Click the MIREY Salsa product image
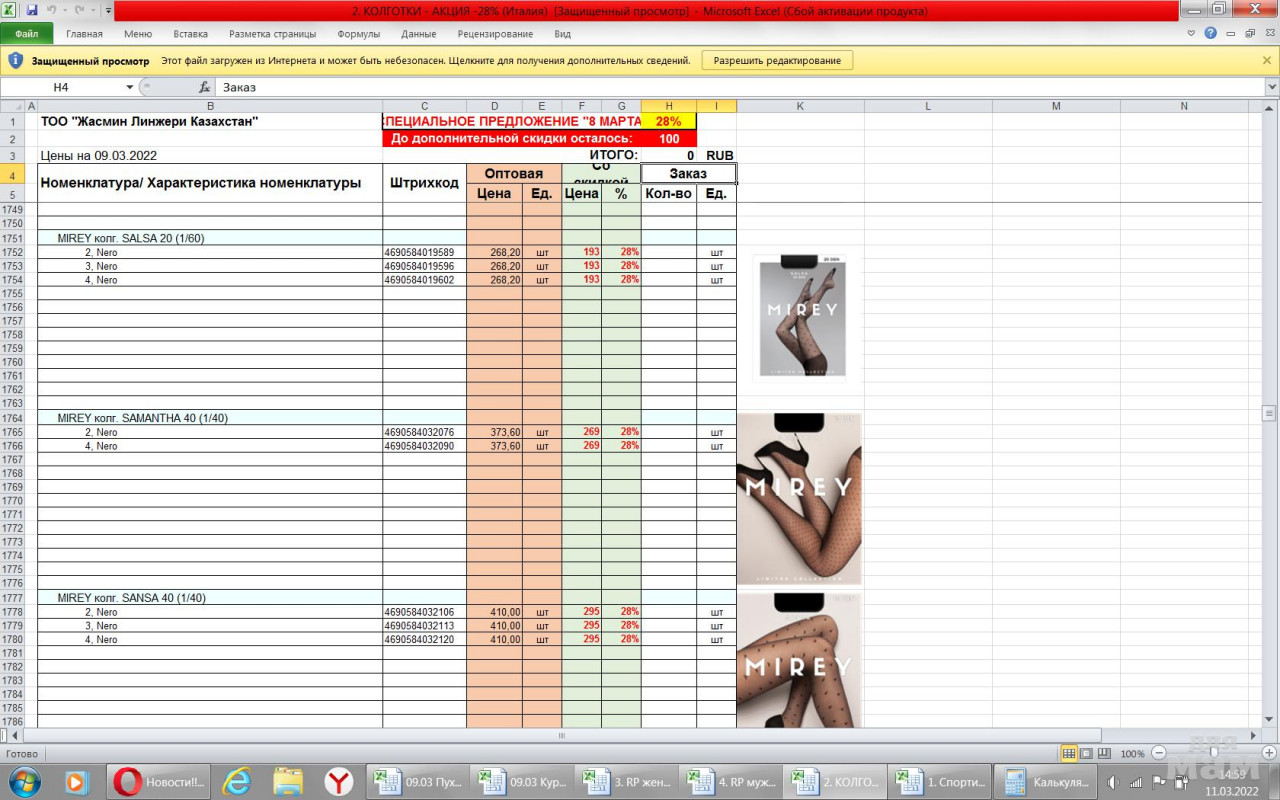The height and width of the screenshot is (800, 1280). tap(802, 318)
